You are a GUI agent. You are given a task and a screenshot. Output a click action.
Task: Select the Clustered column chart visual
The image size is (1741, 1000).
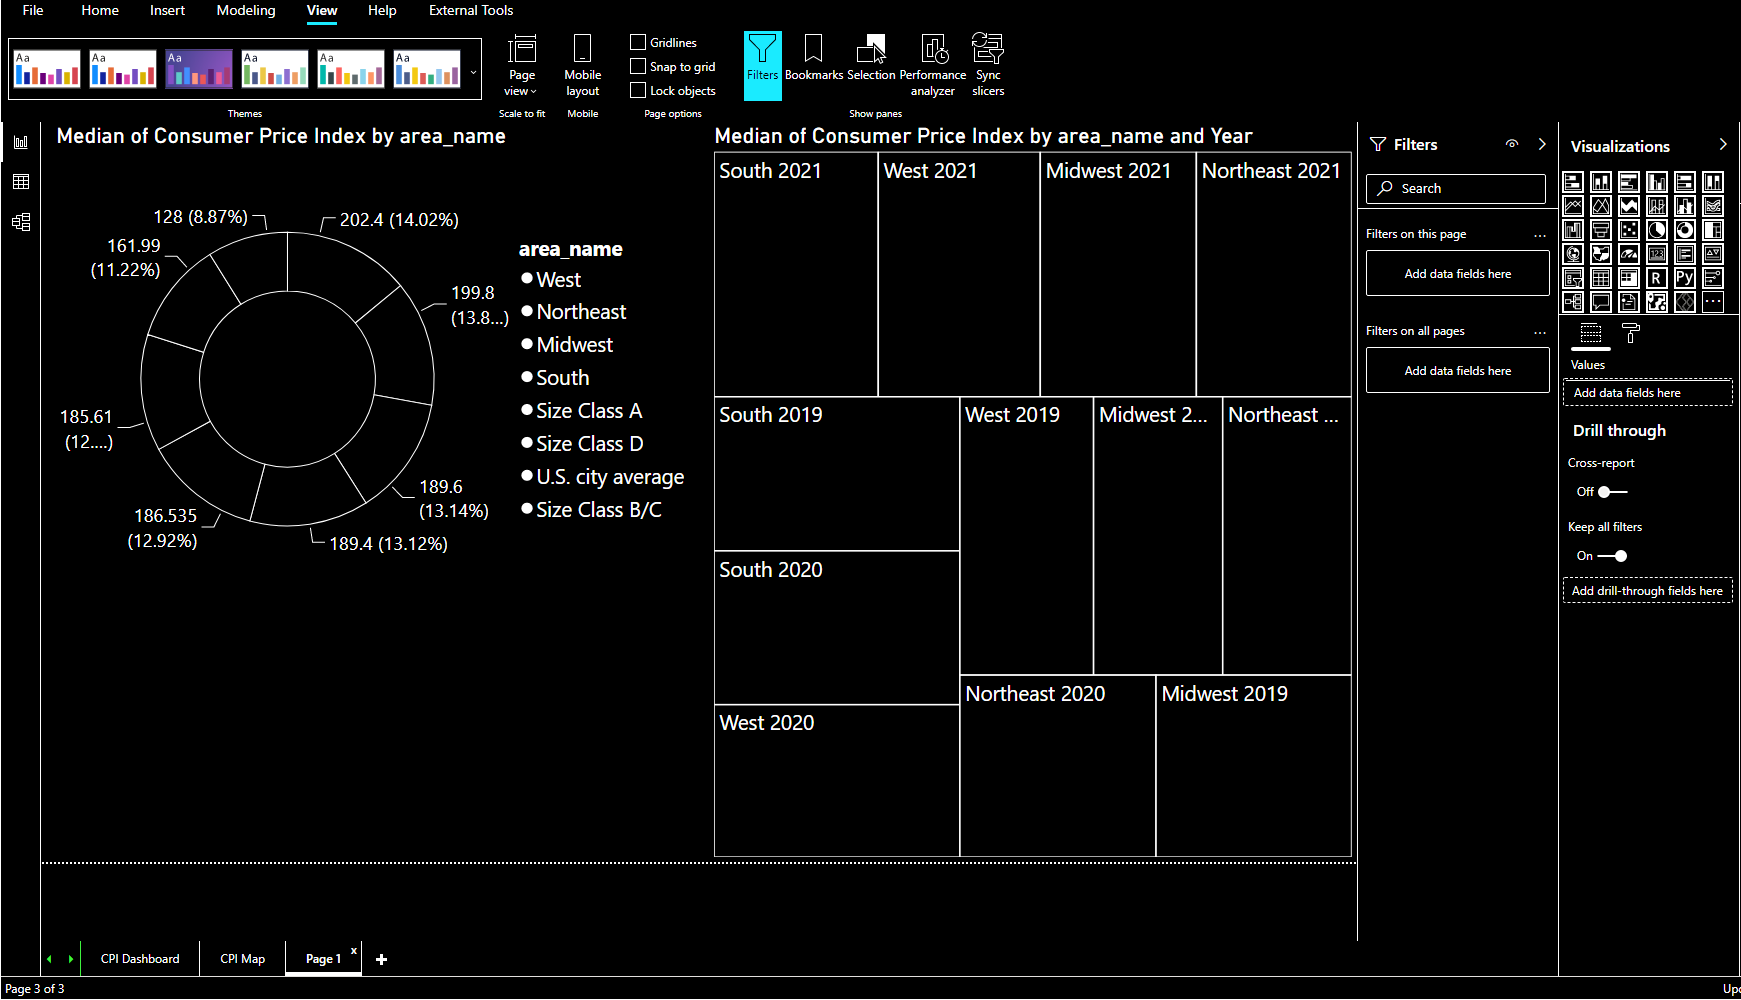point(1657,182)
